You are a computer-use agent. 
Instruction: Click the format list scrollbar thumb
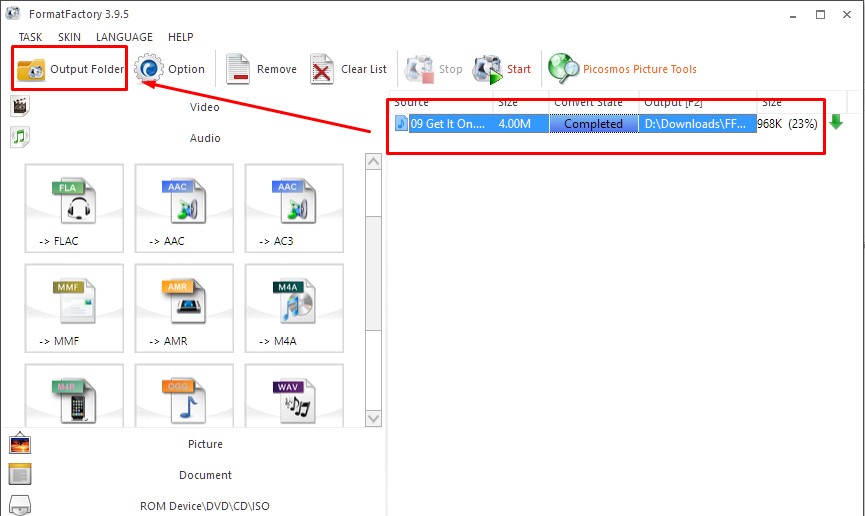[x=373, y=273]
